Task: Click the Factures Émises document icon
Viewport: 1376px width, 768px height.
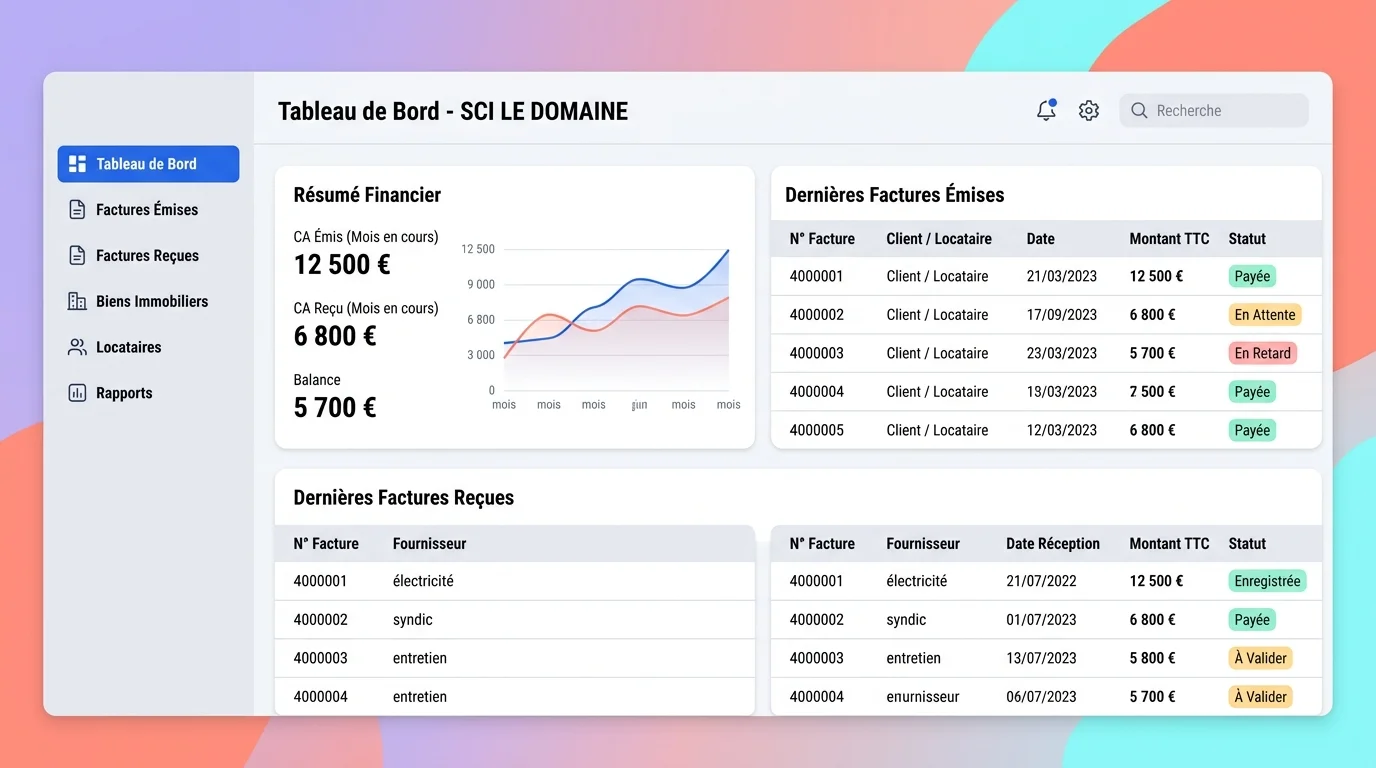Action: pyautogui.click(x=77, y=210)
